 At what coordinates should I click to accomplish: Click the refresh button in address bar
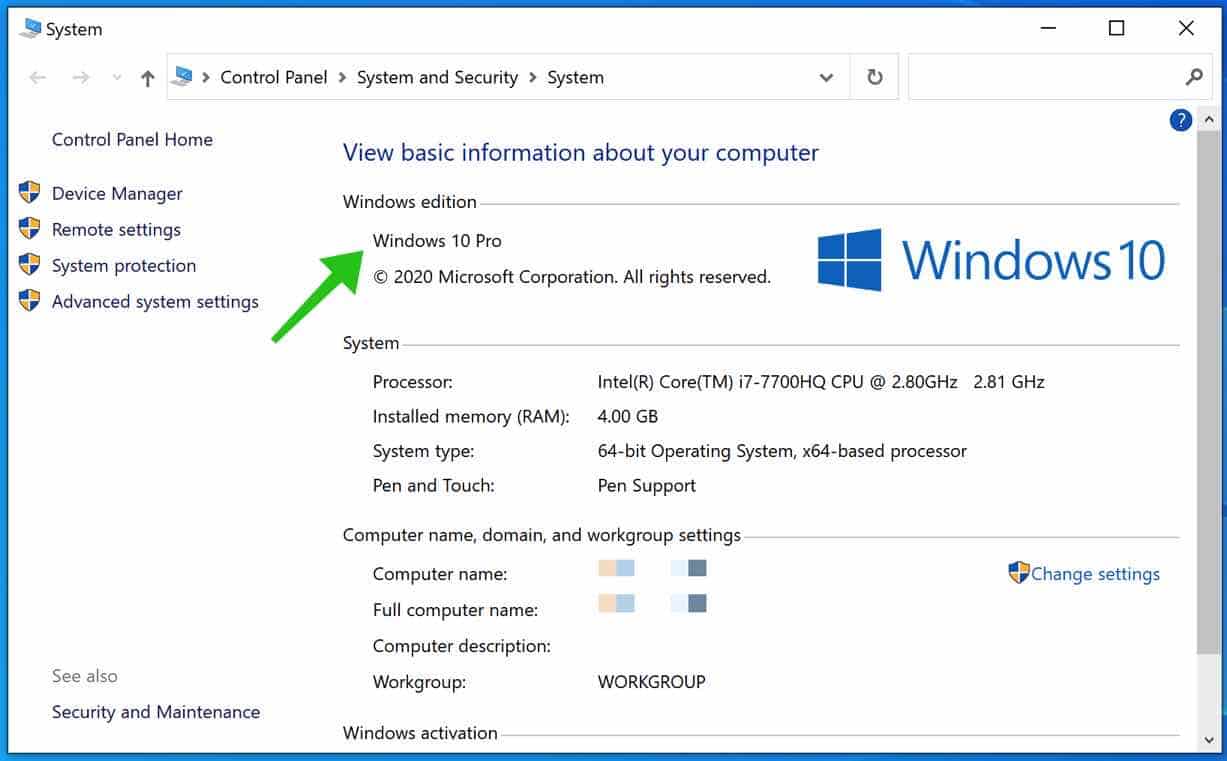(875, 77)
